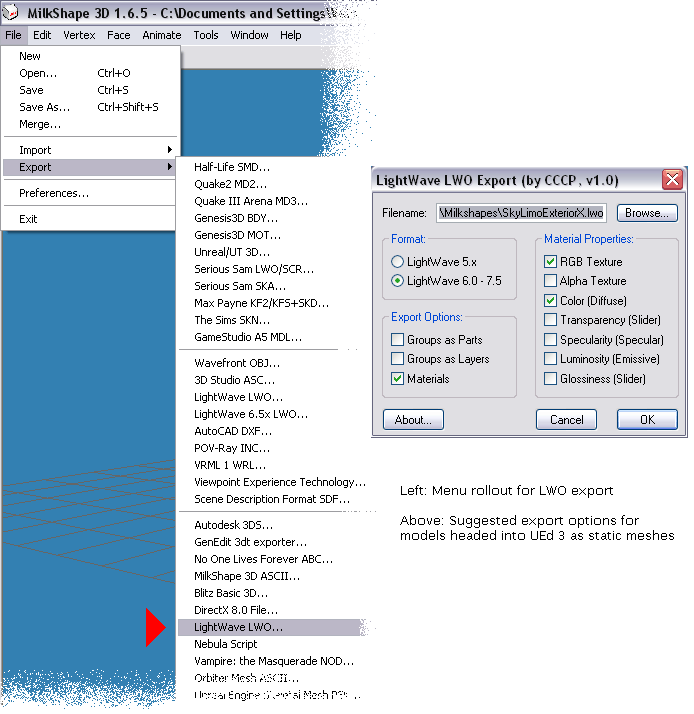Expand the Export submenu
The width and height of the screenshot is (694, 714).
pos(89,167)
